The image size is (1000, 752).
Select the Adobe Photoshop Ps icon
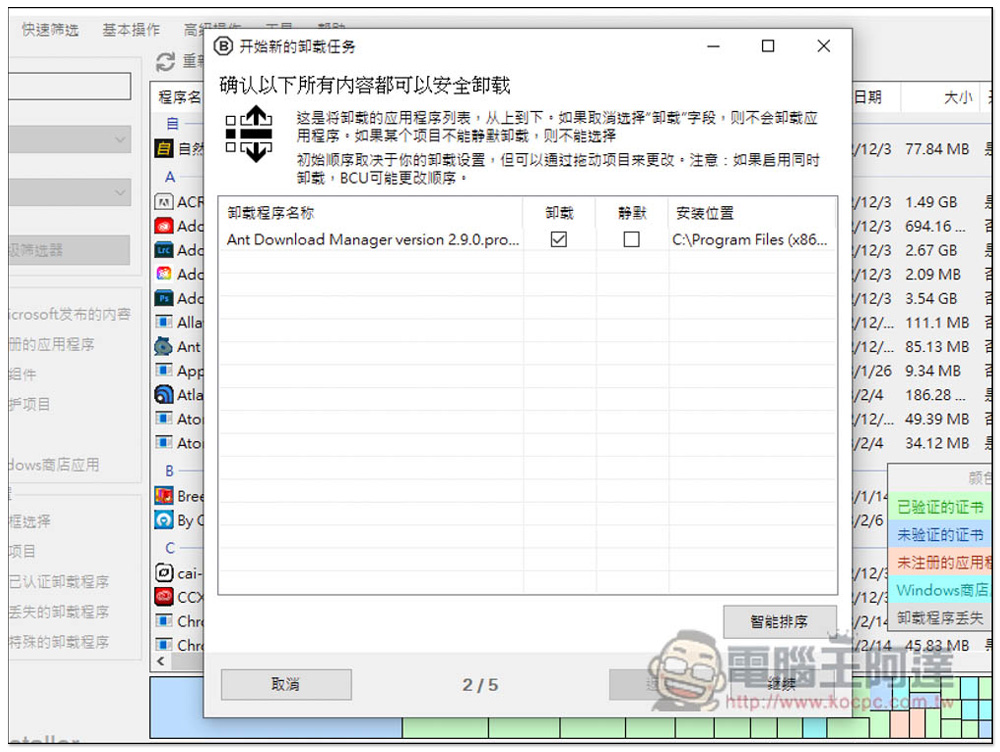click(163, 299)
